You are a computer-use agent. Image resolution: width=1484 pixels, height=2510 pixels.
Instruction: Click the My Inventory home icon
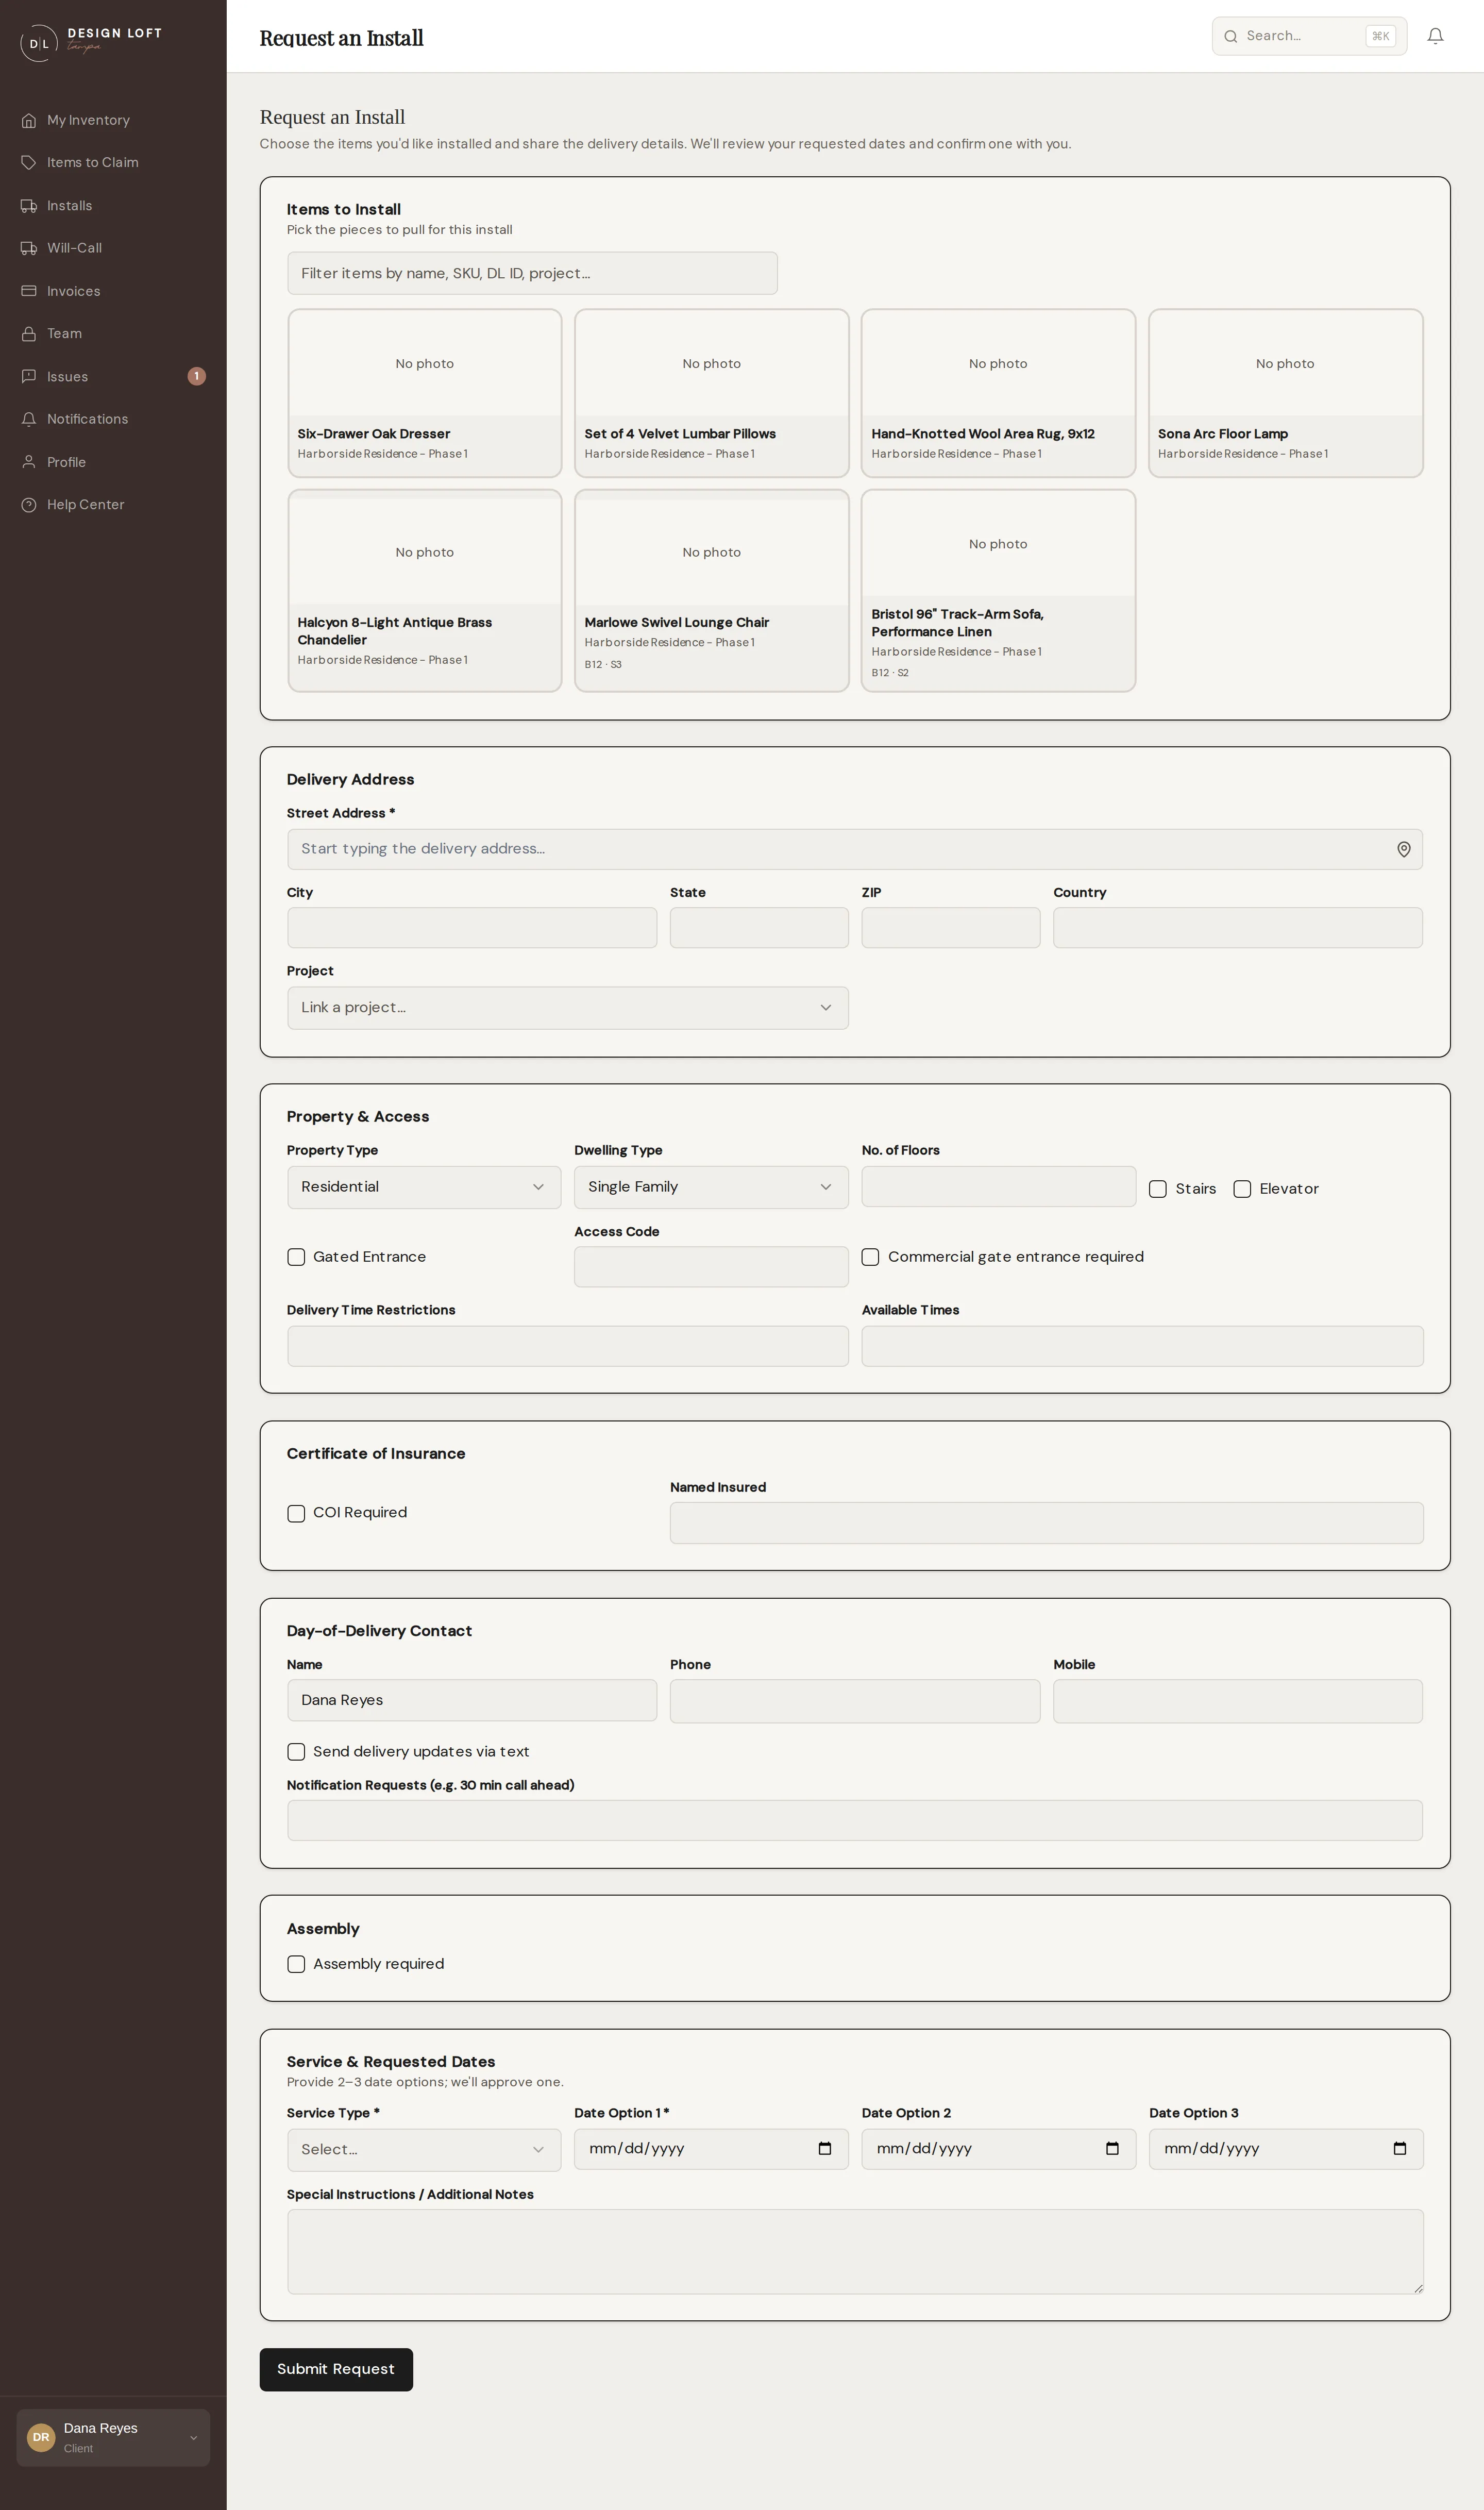tap(29, 120)
